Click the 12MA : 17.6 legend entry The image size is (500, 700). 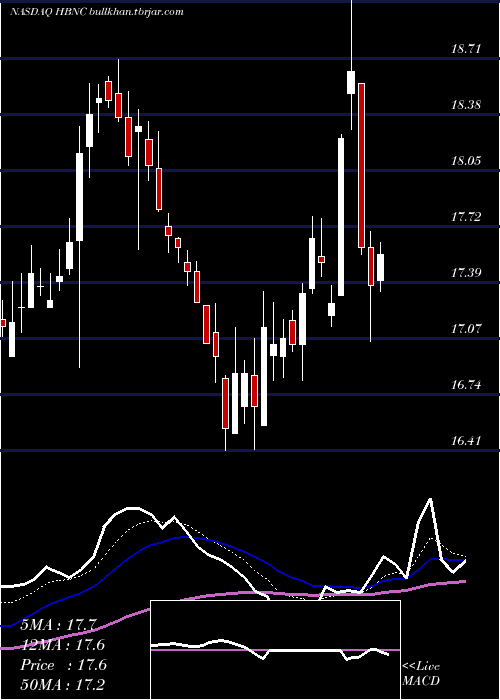(x=62, y=645)
